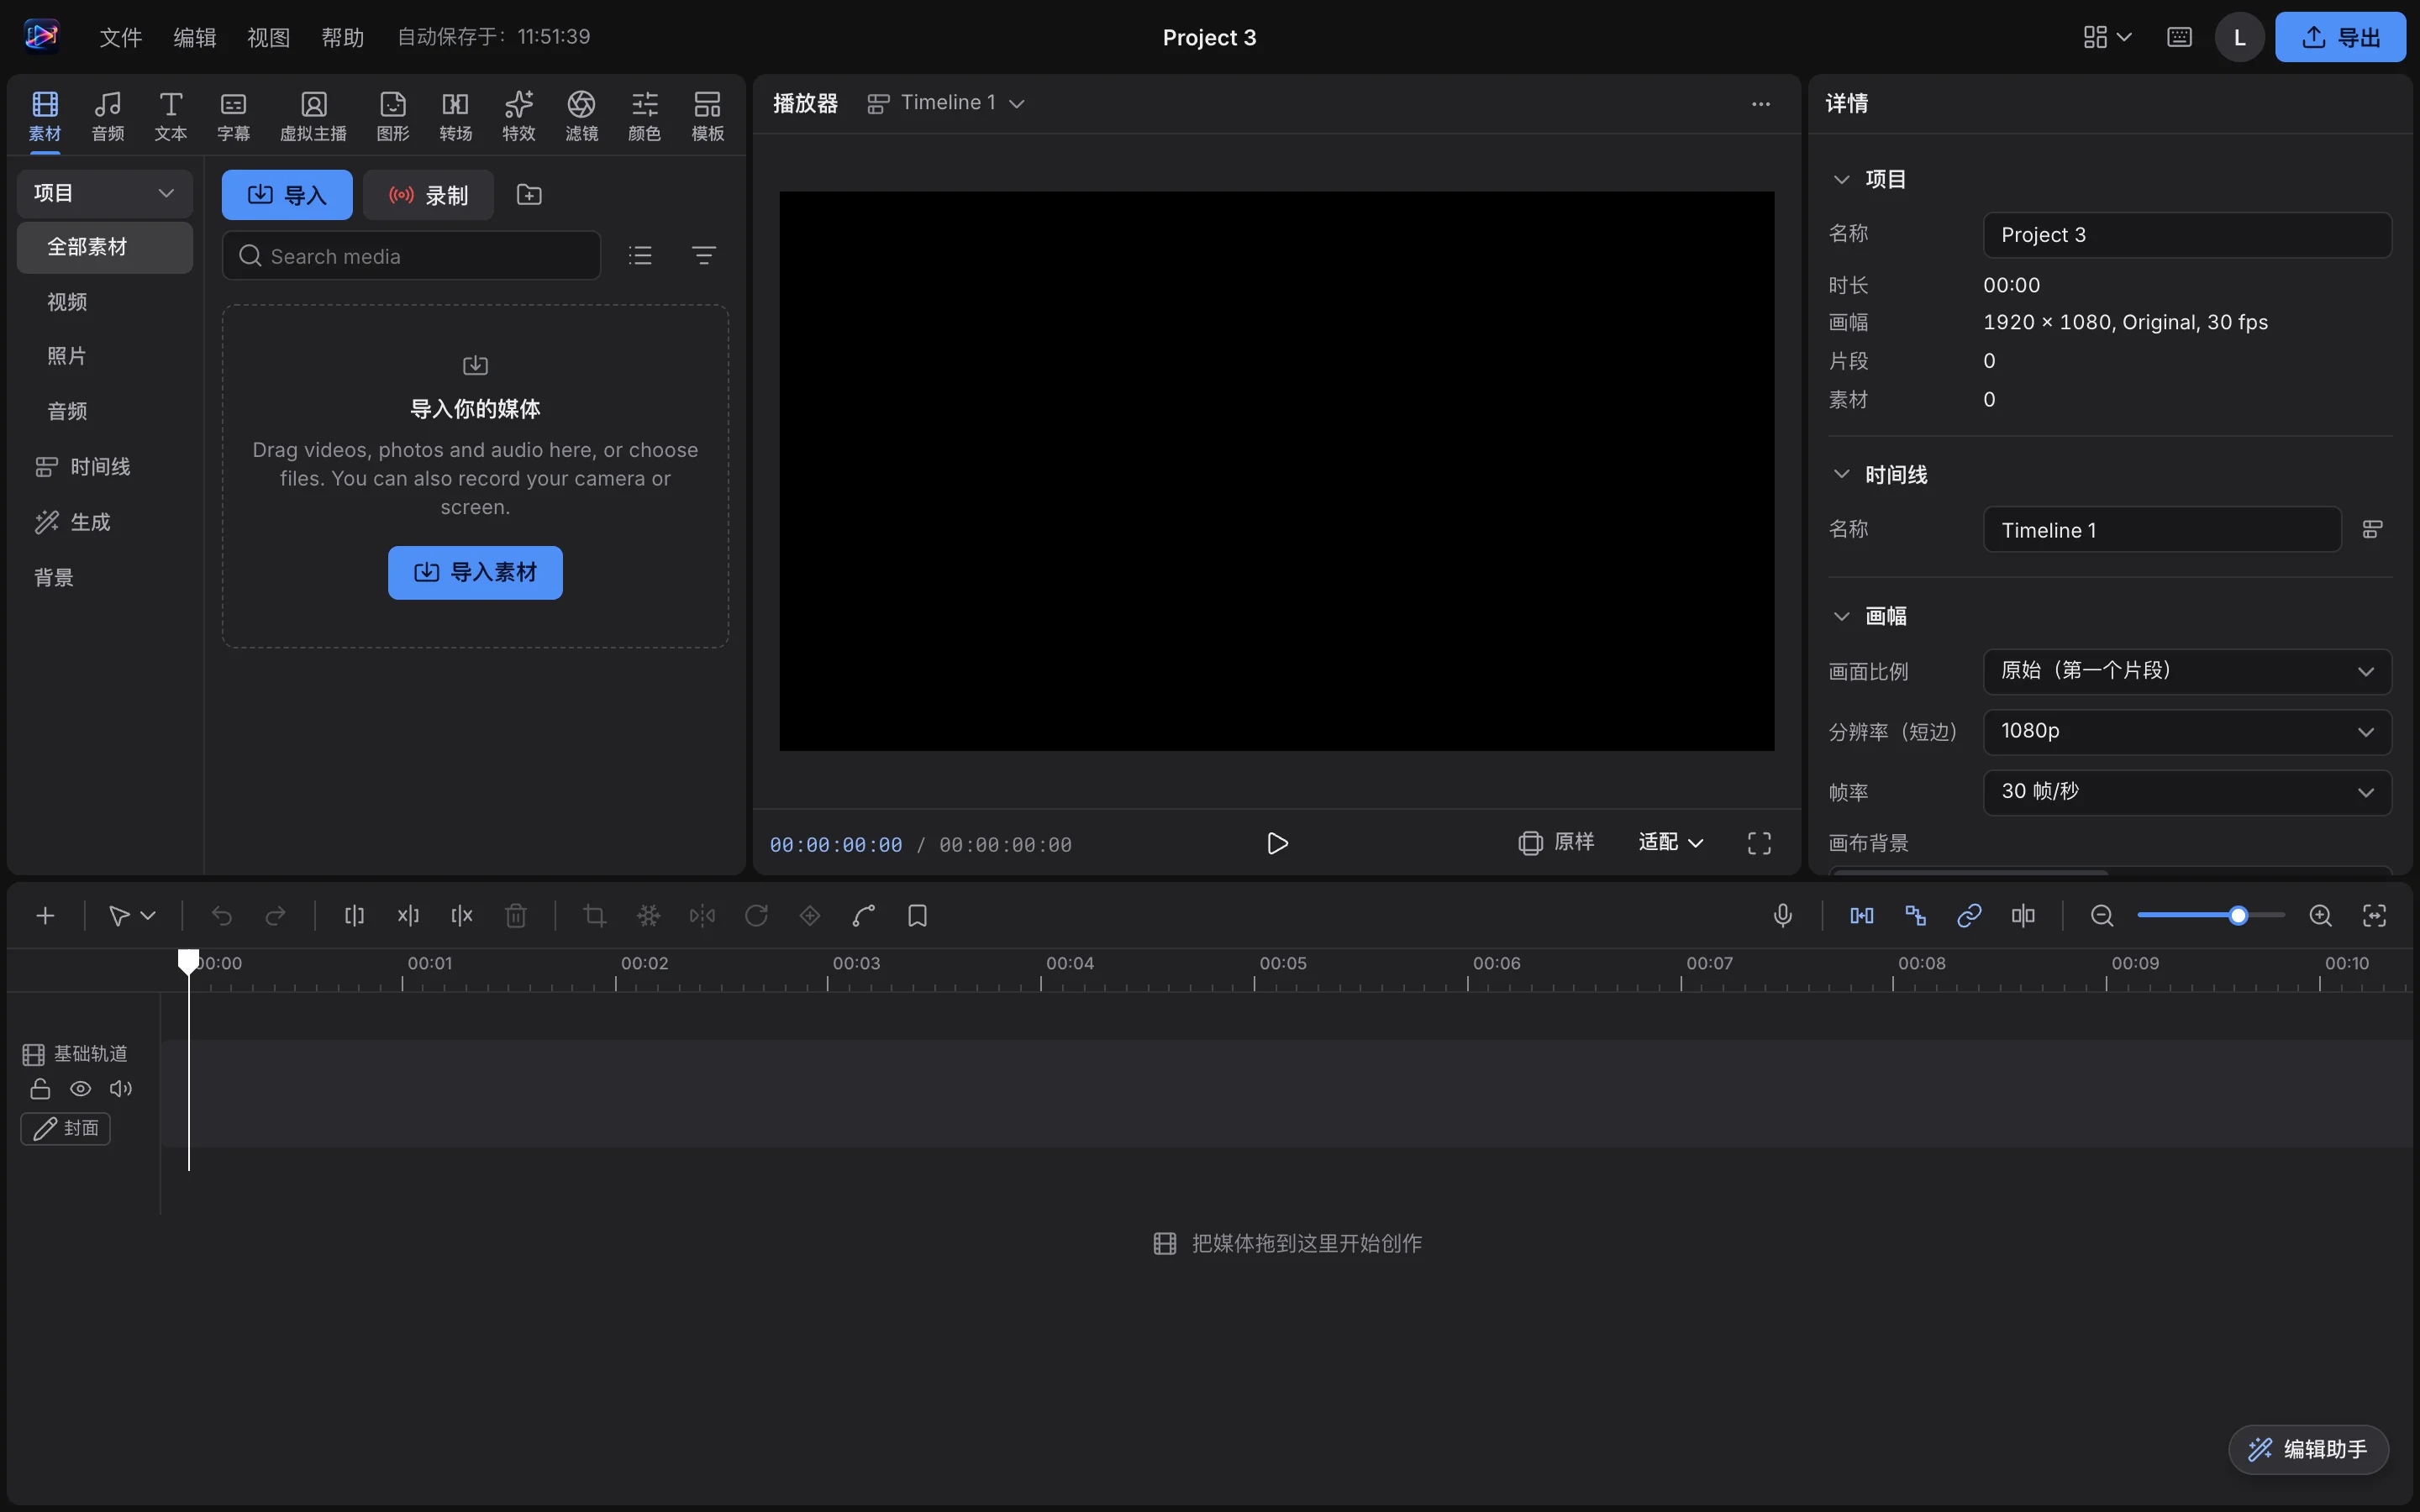Open the 分辨率 1080p dropdown
The height and width of the screenshot is (1512, 2420).
click(2186, 731)
